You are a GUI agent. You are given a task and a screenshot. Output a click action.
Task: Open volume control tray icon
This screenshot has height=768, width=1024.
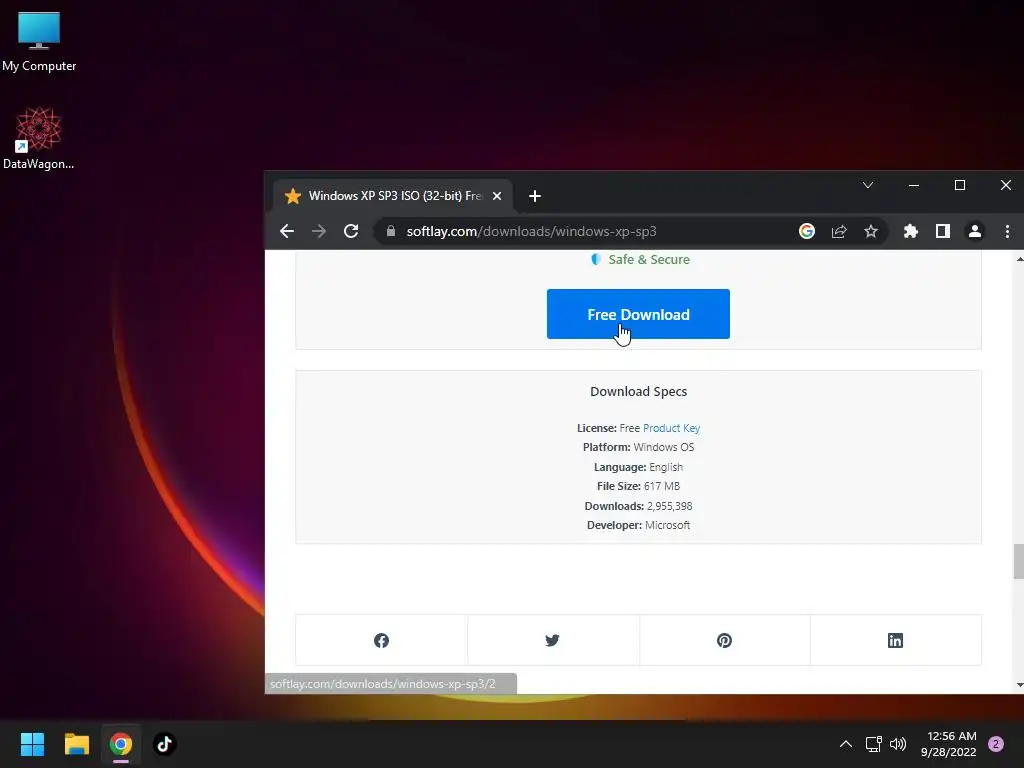[x=898, y=744]
